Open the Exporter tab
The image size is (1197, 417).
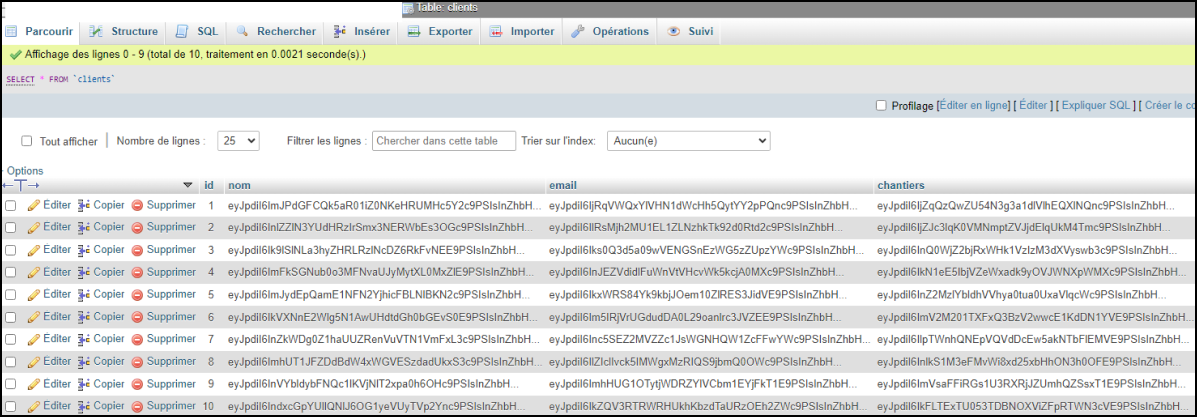pyautogui.click(x=439, y=31)
